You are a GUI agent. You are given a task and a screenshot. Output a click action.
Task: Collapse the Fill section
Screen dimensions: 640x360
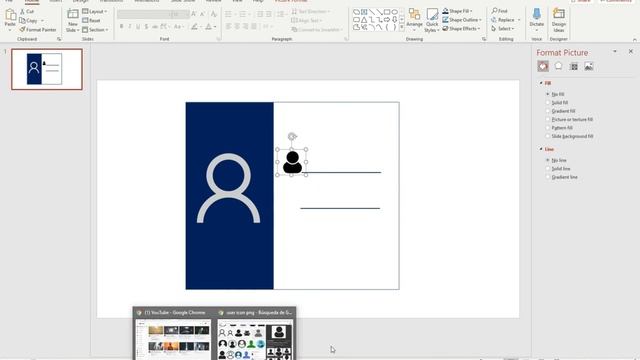pyautogui.click(x=541, y=83)
